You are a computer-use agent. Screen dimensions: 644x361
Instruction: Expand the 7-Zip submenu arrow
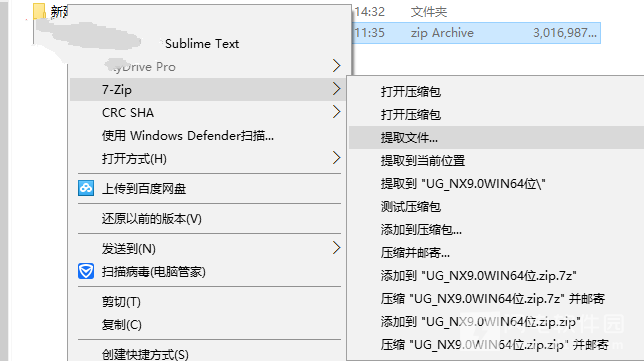point(336,89)
